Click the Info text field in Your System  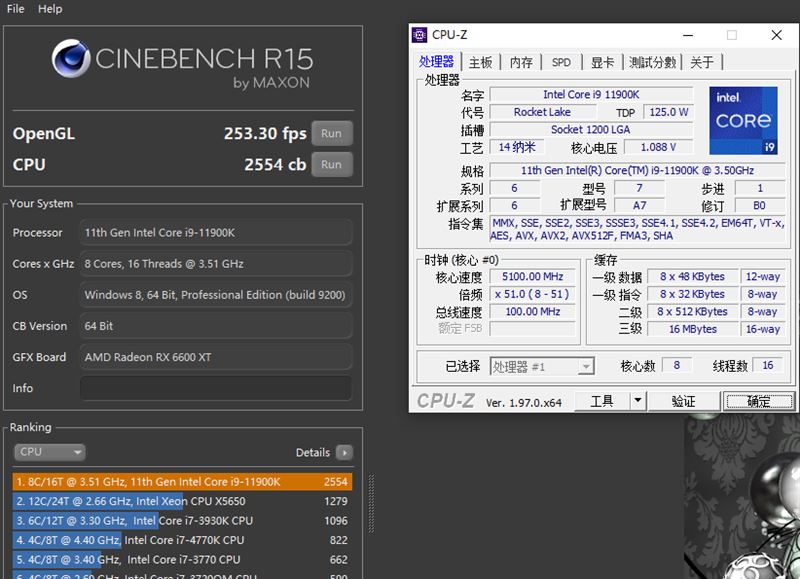point(215,388)
